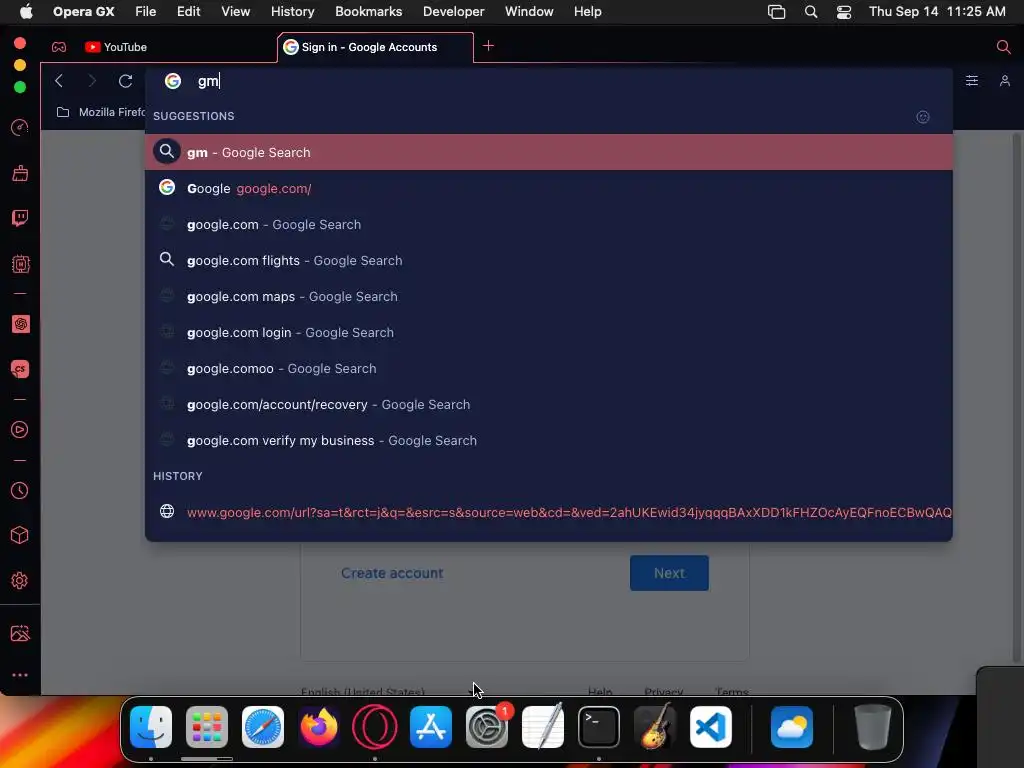The image size is (1024, 768).
Task: Open the Bookmarks menu
Action: [x=368, y=12]
